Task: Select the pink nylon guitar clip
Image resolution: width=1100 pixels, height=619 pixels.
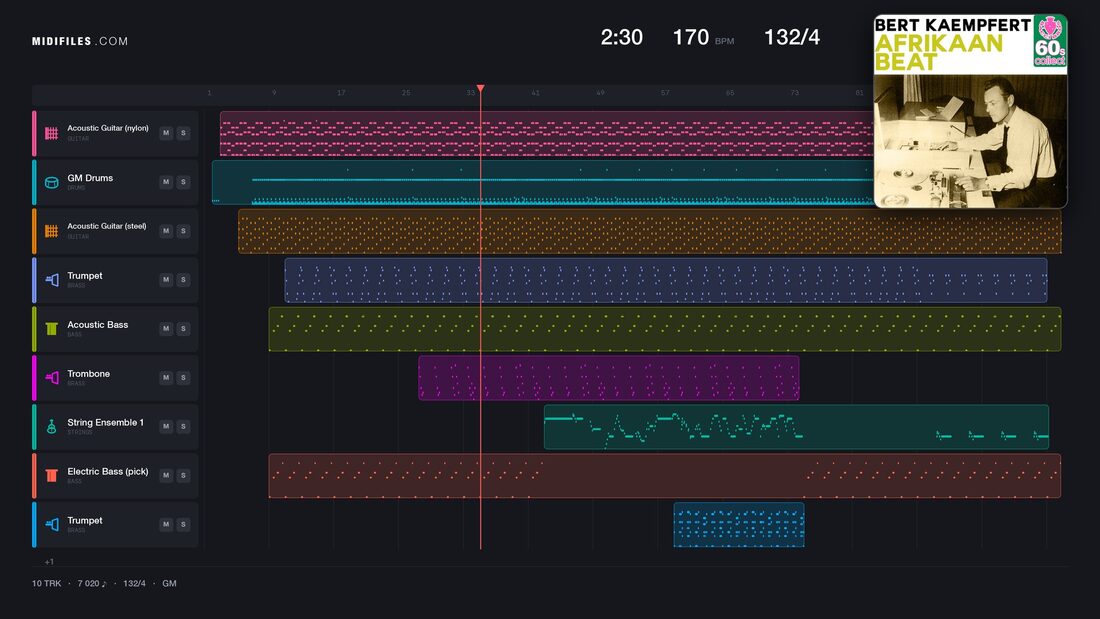Action: tap(546, 133)
